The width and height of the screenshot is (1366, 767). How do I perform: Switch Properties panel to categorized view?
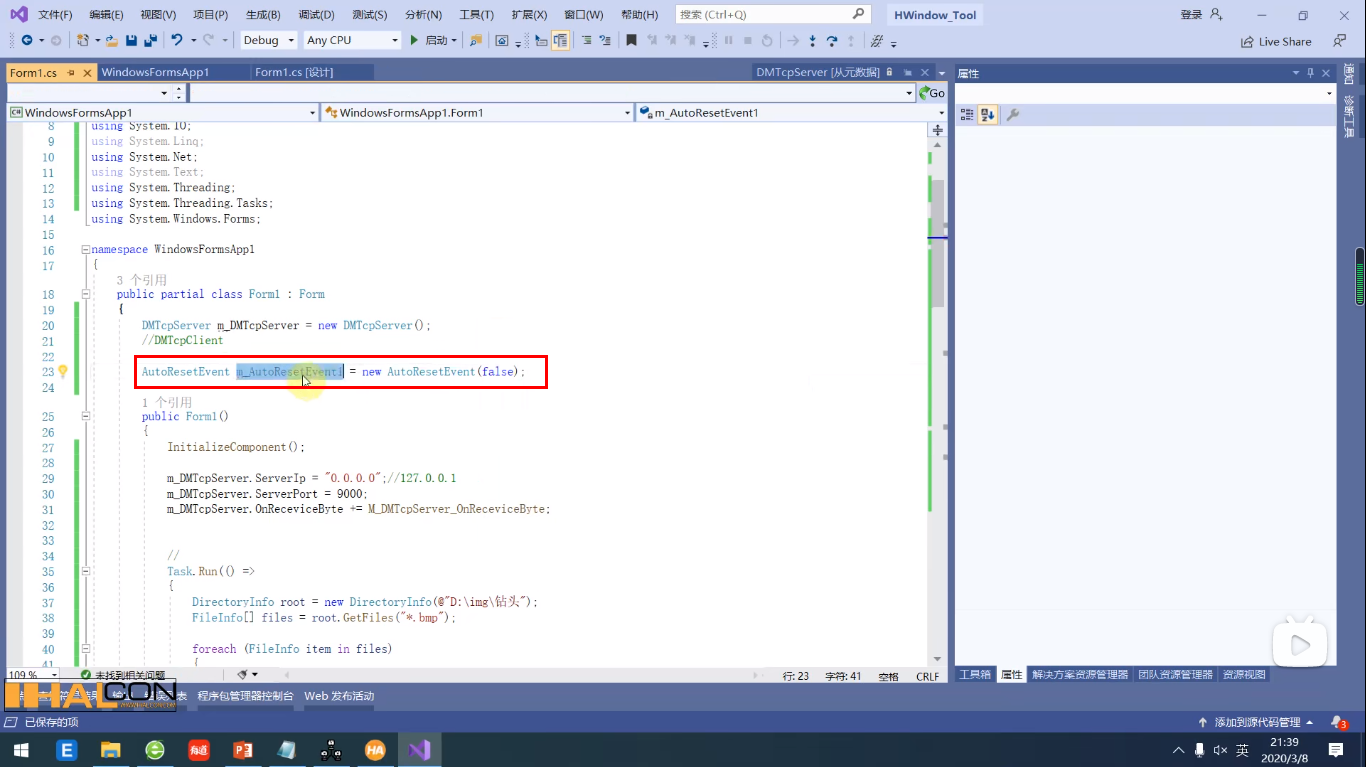click(x=967, y=113)
